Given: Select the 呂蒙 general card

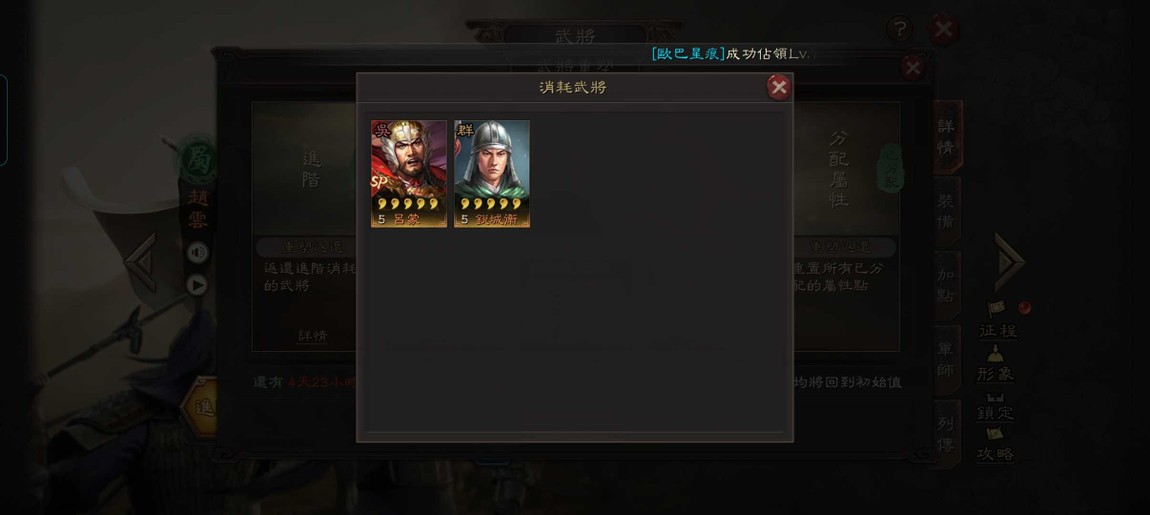Looking at the screenshot, I should tap(409, 174).
